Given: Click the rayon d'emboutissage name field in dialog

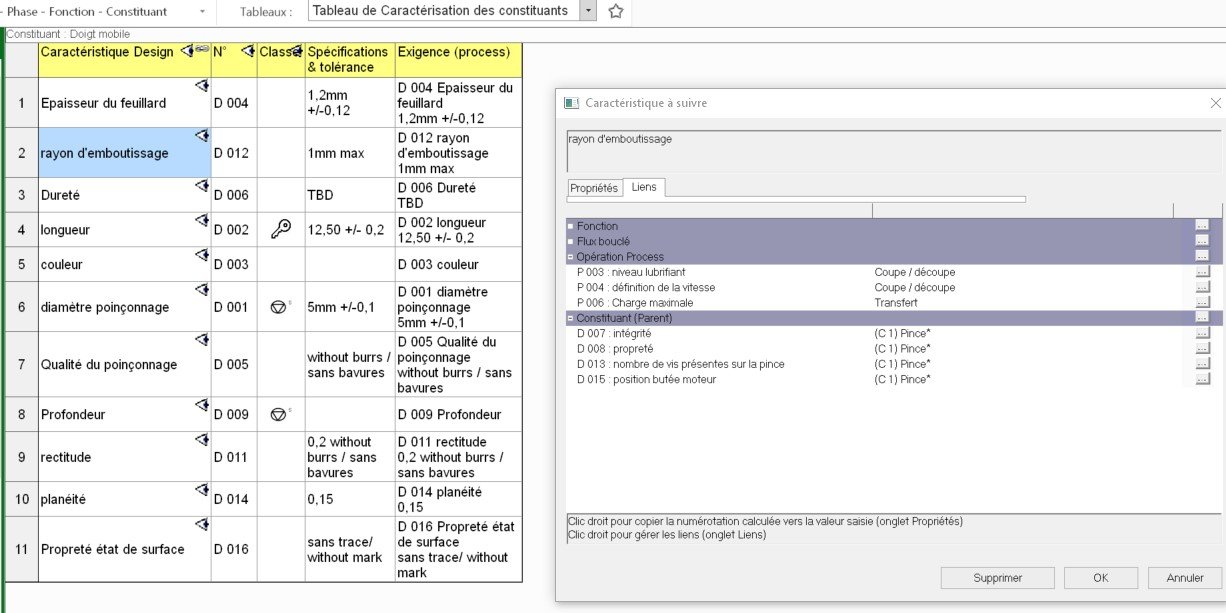Looking at the screenshot, I should [x=894, y=152].
